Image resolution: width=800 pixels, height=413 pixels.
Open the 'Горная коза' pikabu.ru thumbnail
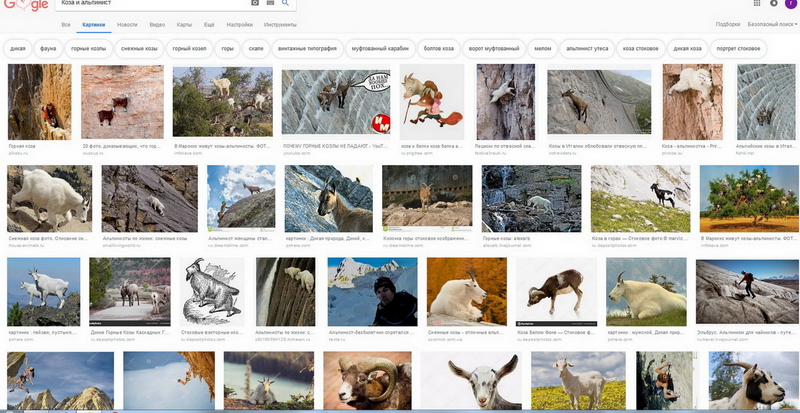coord(40,102)
